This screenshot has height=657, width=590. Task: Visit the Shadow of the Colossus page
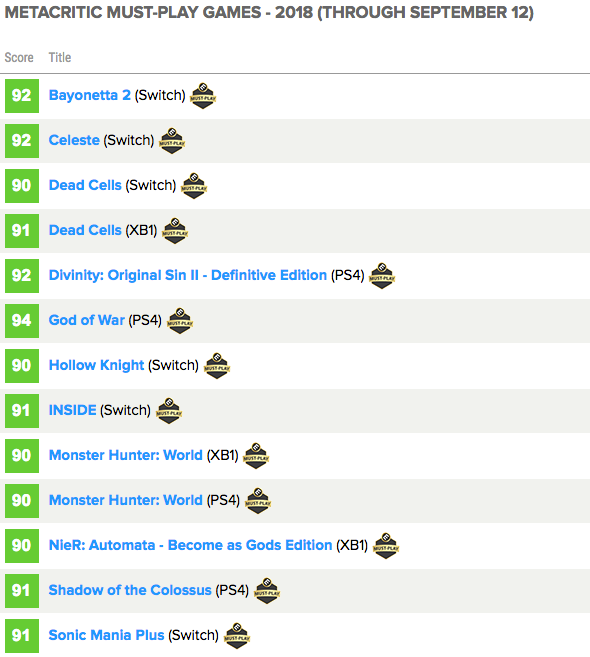(130, 590)
